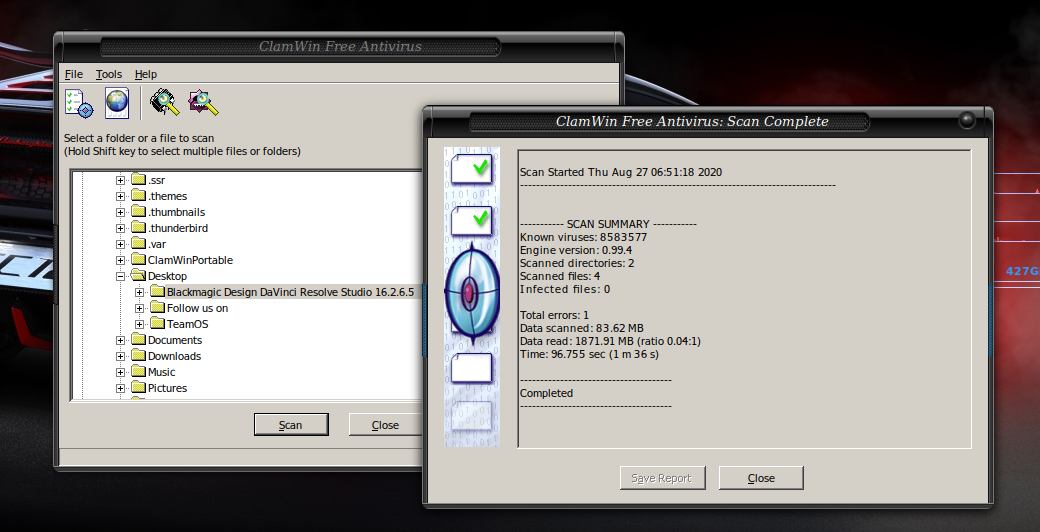Click the "Scan Started Thu Aug 27" line
1040x532 pixels.
(621, 172)
